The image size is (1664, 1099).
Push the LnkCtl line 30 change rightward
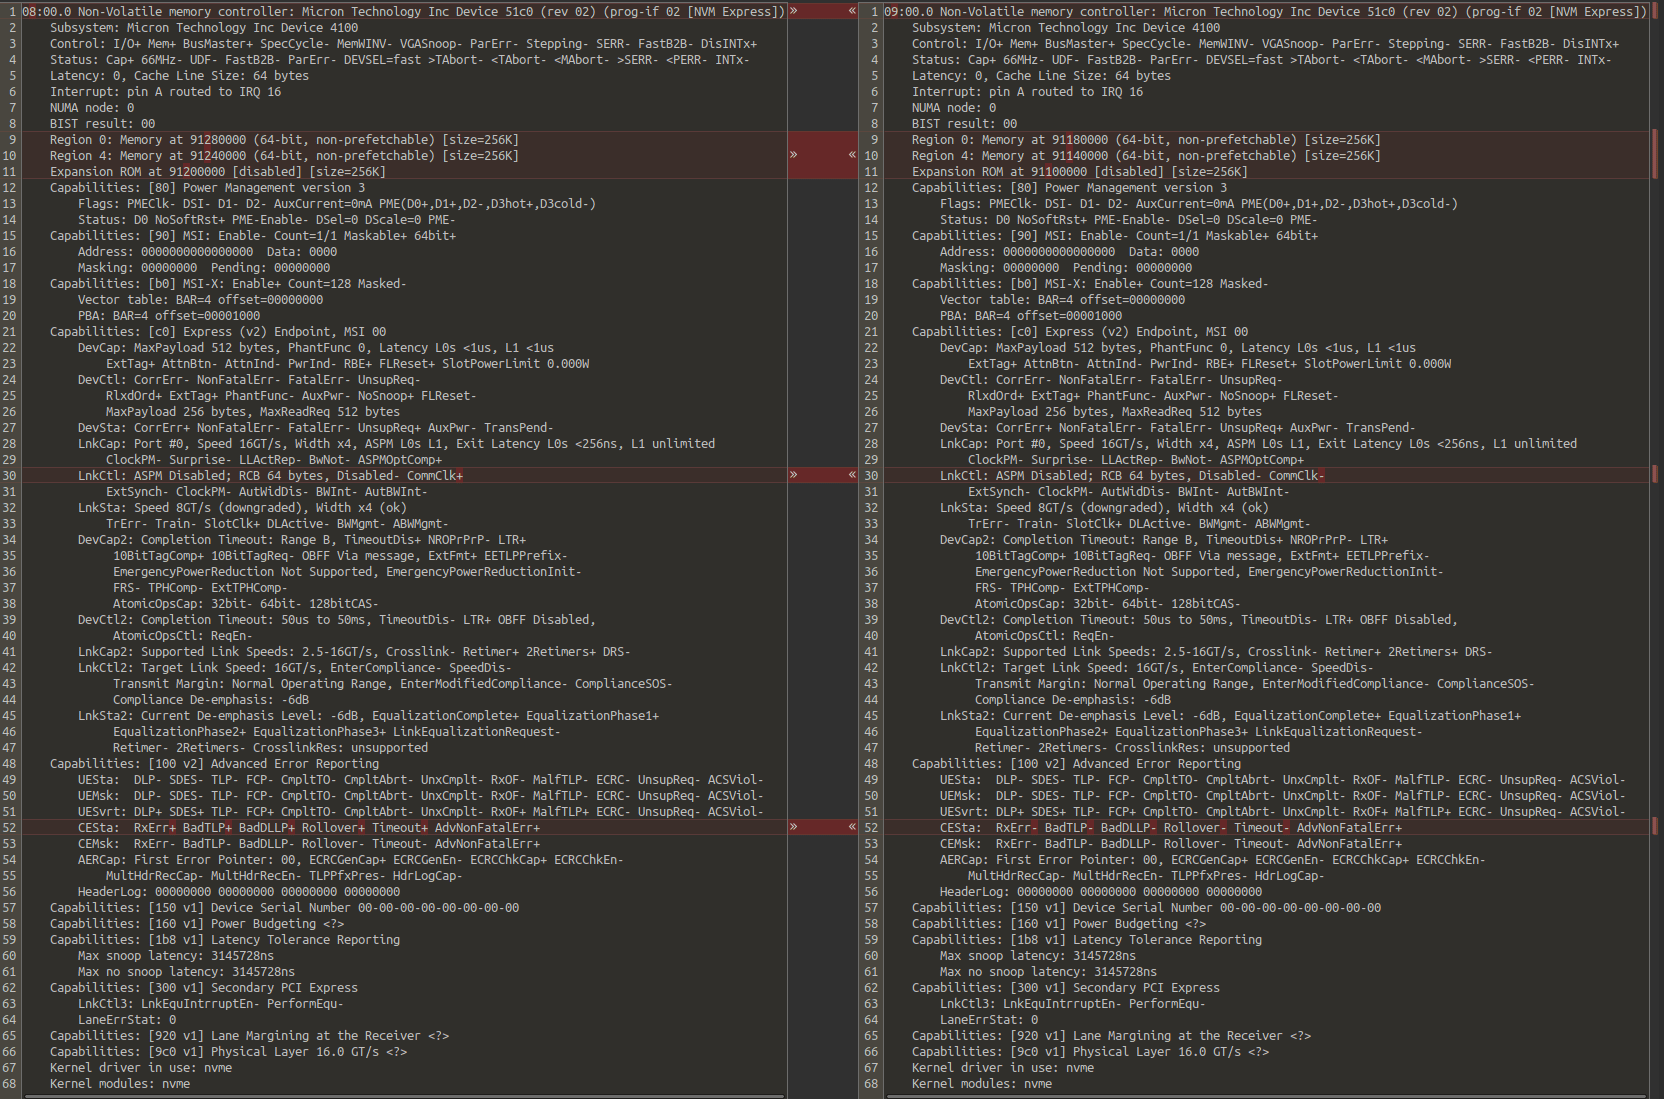[x=794, y=475]
